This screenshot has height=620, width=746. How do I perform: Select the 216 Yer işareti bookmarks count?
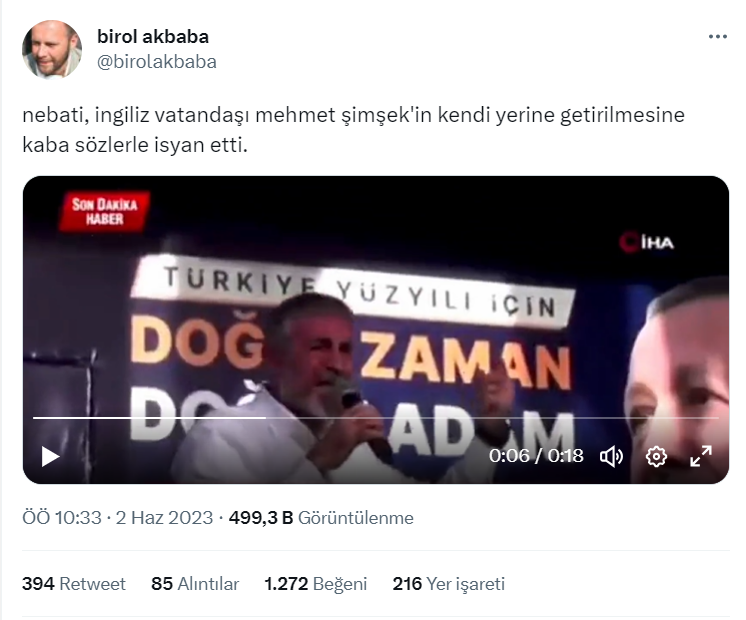click(x=448, y=584)
